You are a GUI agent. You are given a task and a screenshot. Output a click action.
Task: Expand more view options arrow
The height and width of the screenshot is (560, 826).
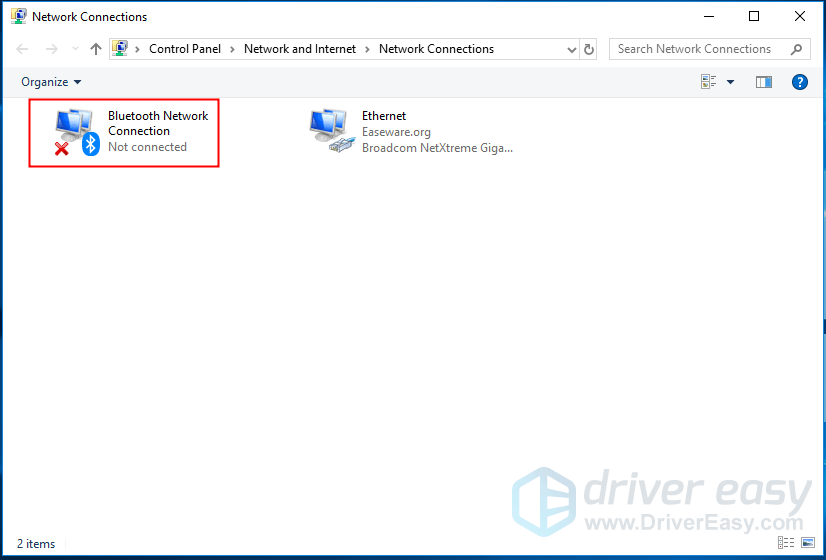730,82
